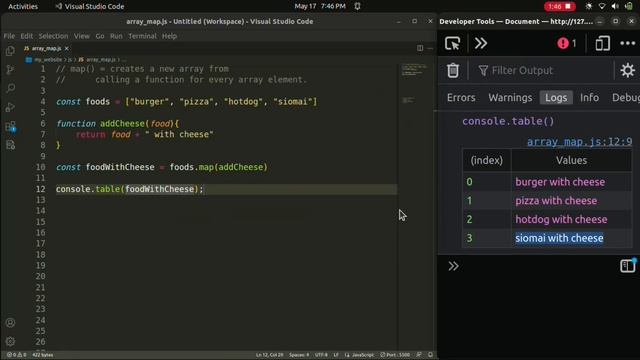The width and height of the screenshot is (640, 360).
Task: Open the Accounts icon in activity bar
Action: (x=10, y=323)
